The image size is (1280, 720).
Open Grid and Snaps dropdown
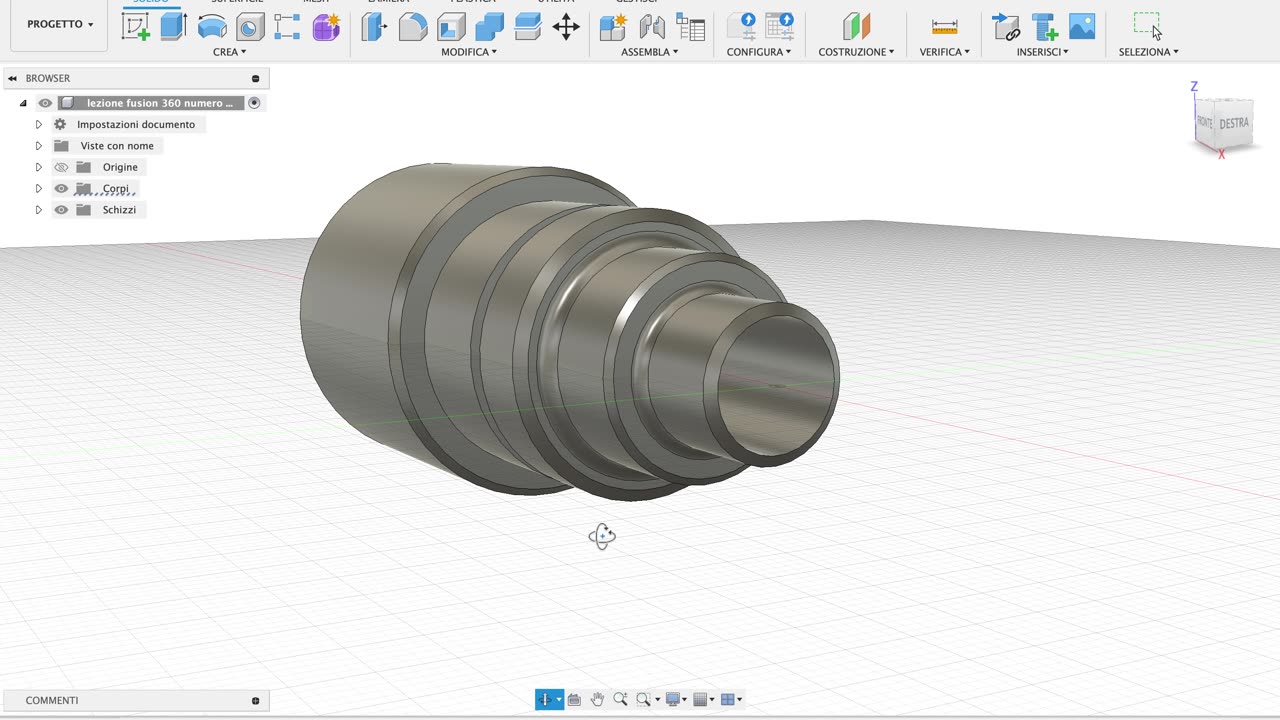704,700
